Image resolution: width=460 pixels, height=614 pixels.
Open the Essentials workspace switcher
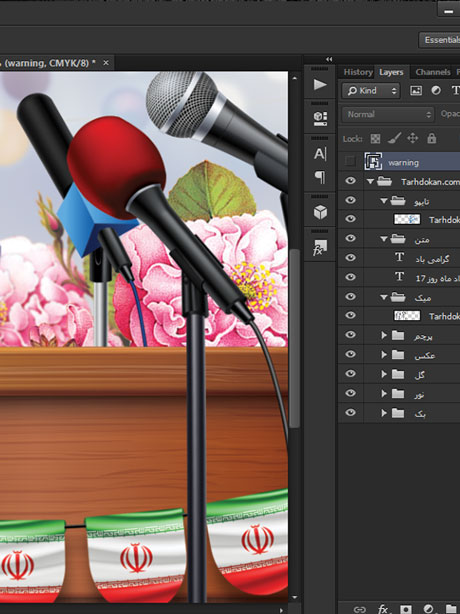440,40
